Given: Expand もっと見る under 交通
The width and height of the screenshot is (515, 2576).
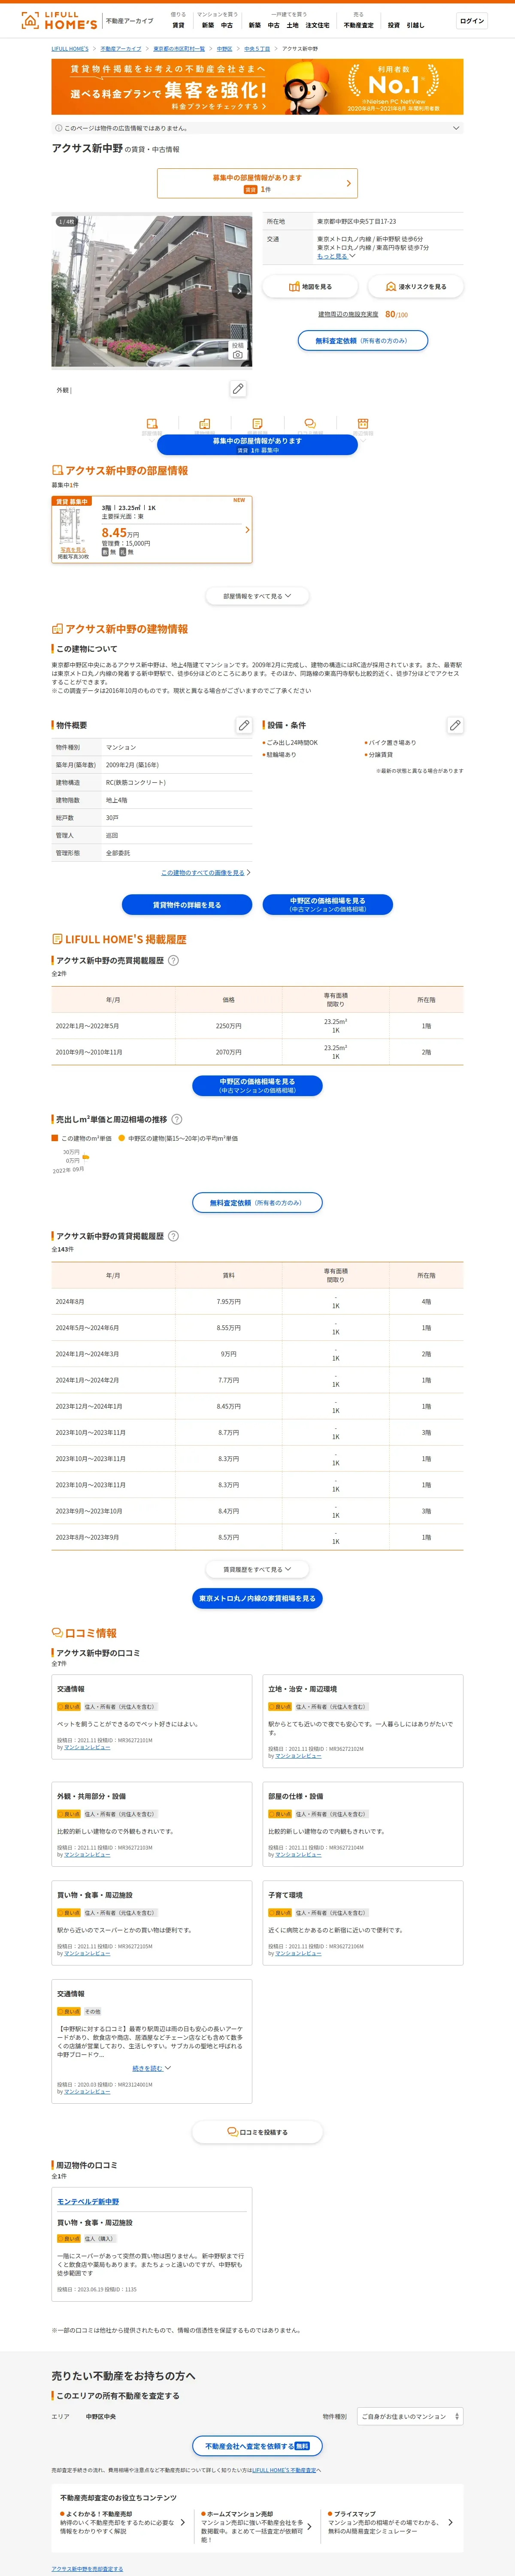Looking at the screenshot, I should (x=336, y=256).
